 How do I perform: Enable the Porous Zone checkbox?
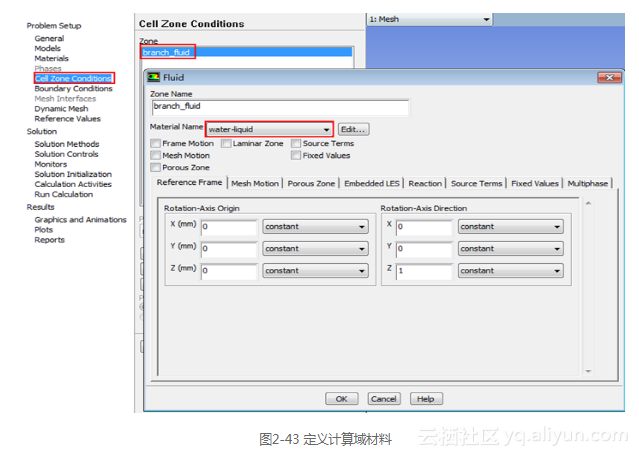(155, 168)
